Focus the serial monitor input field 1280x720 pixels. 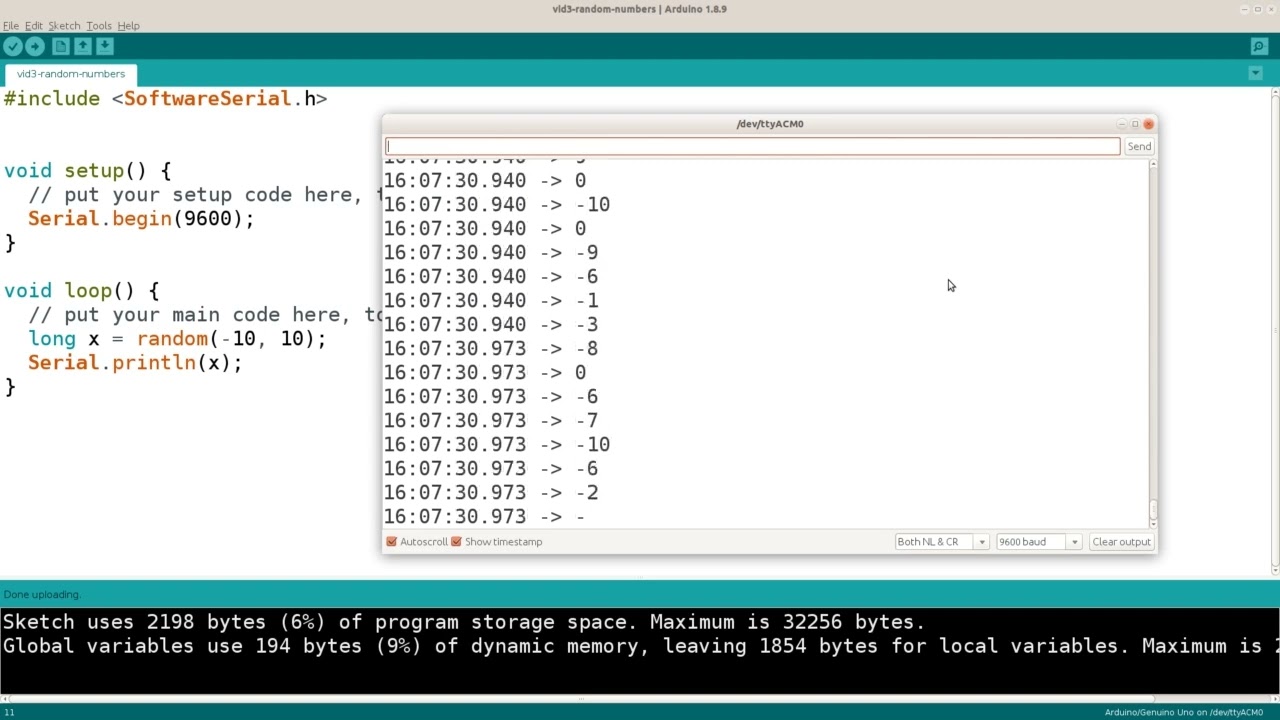coord(753,146)
